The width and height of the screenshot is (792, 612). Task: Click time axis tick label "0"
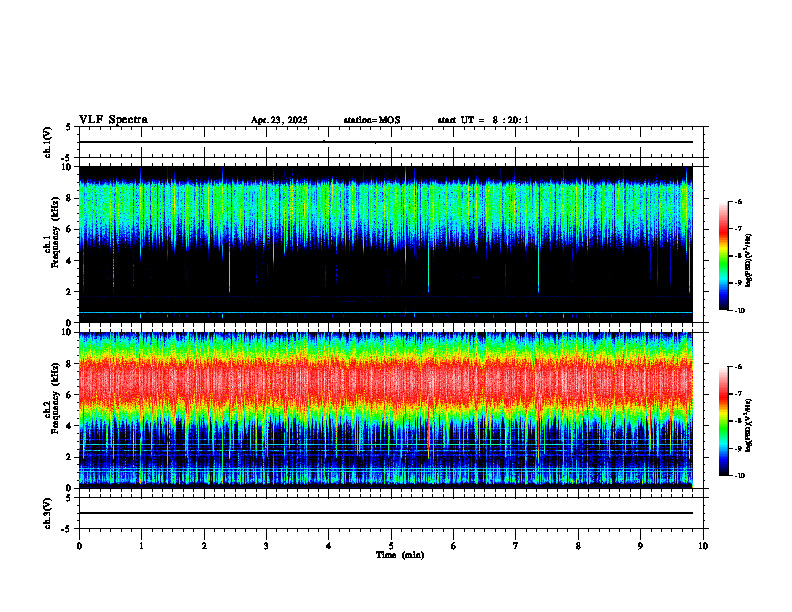coord(79,546)
